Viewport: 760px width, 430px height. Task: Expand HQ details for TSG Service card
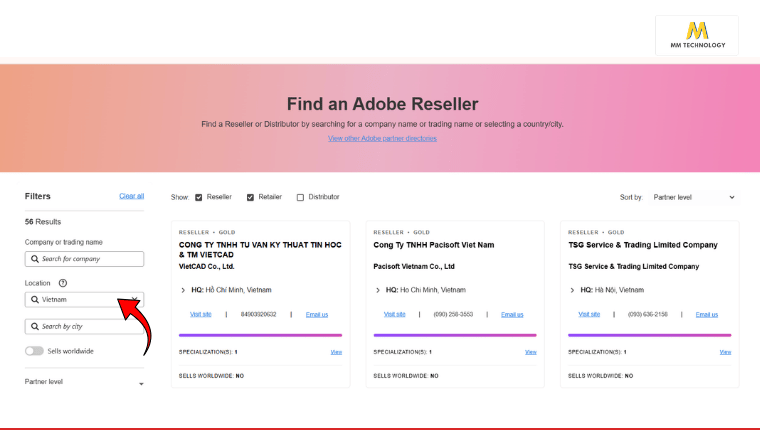coord(572,290)
